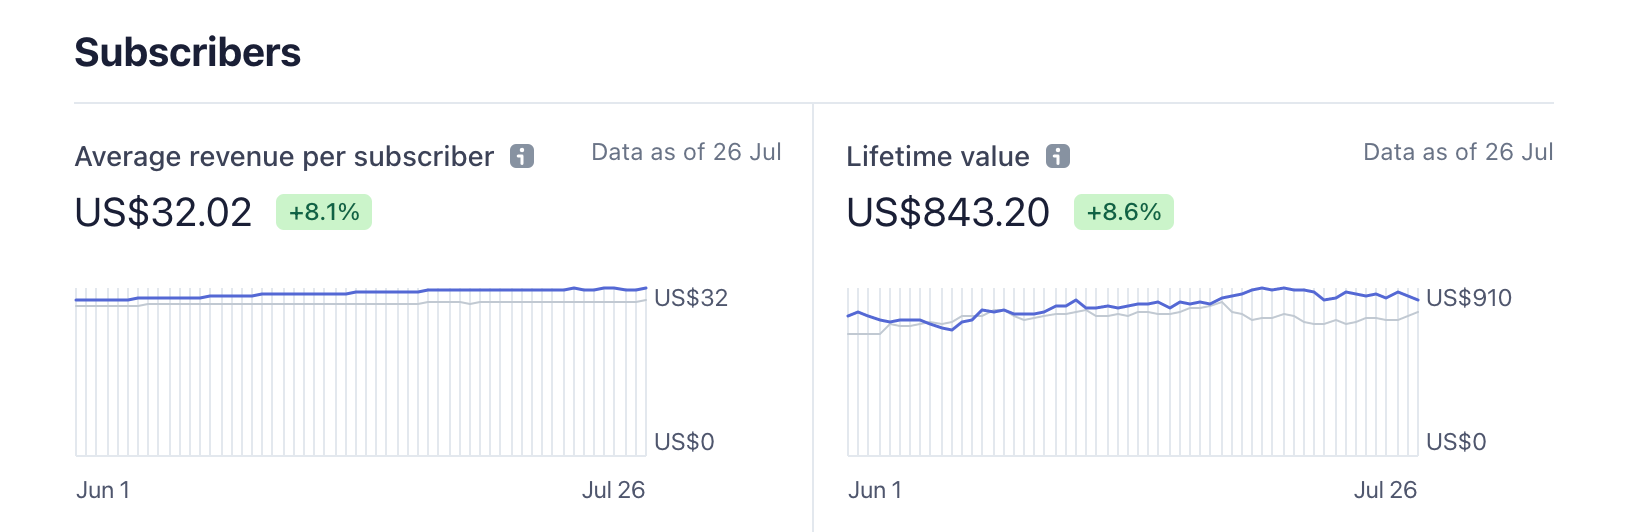Select the US$843.20 lifetime value figure
The width and height of the screenshot is (1628, 532).
click(x=947, y=212)
